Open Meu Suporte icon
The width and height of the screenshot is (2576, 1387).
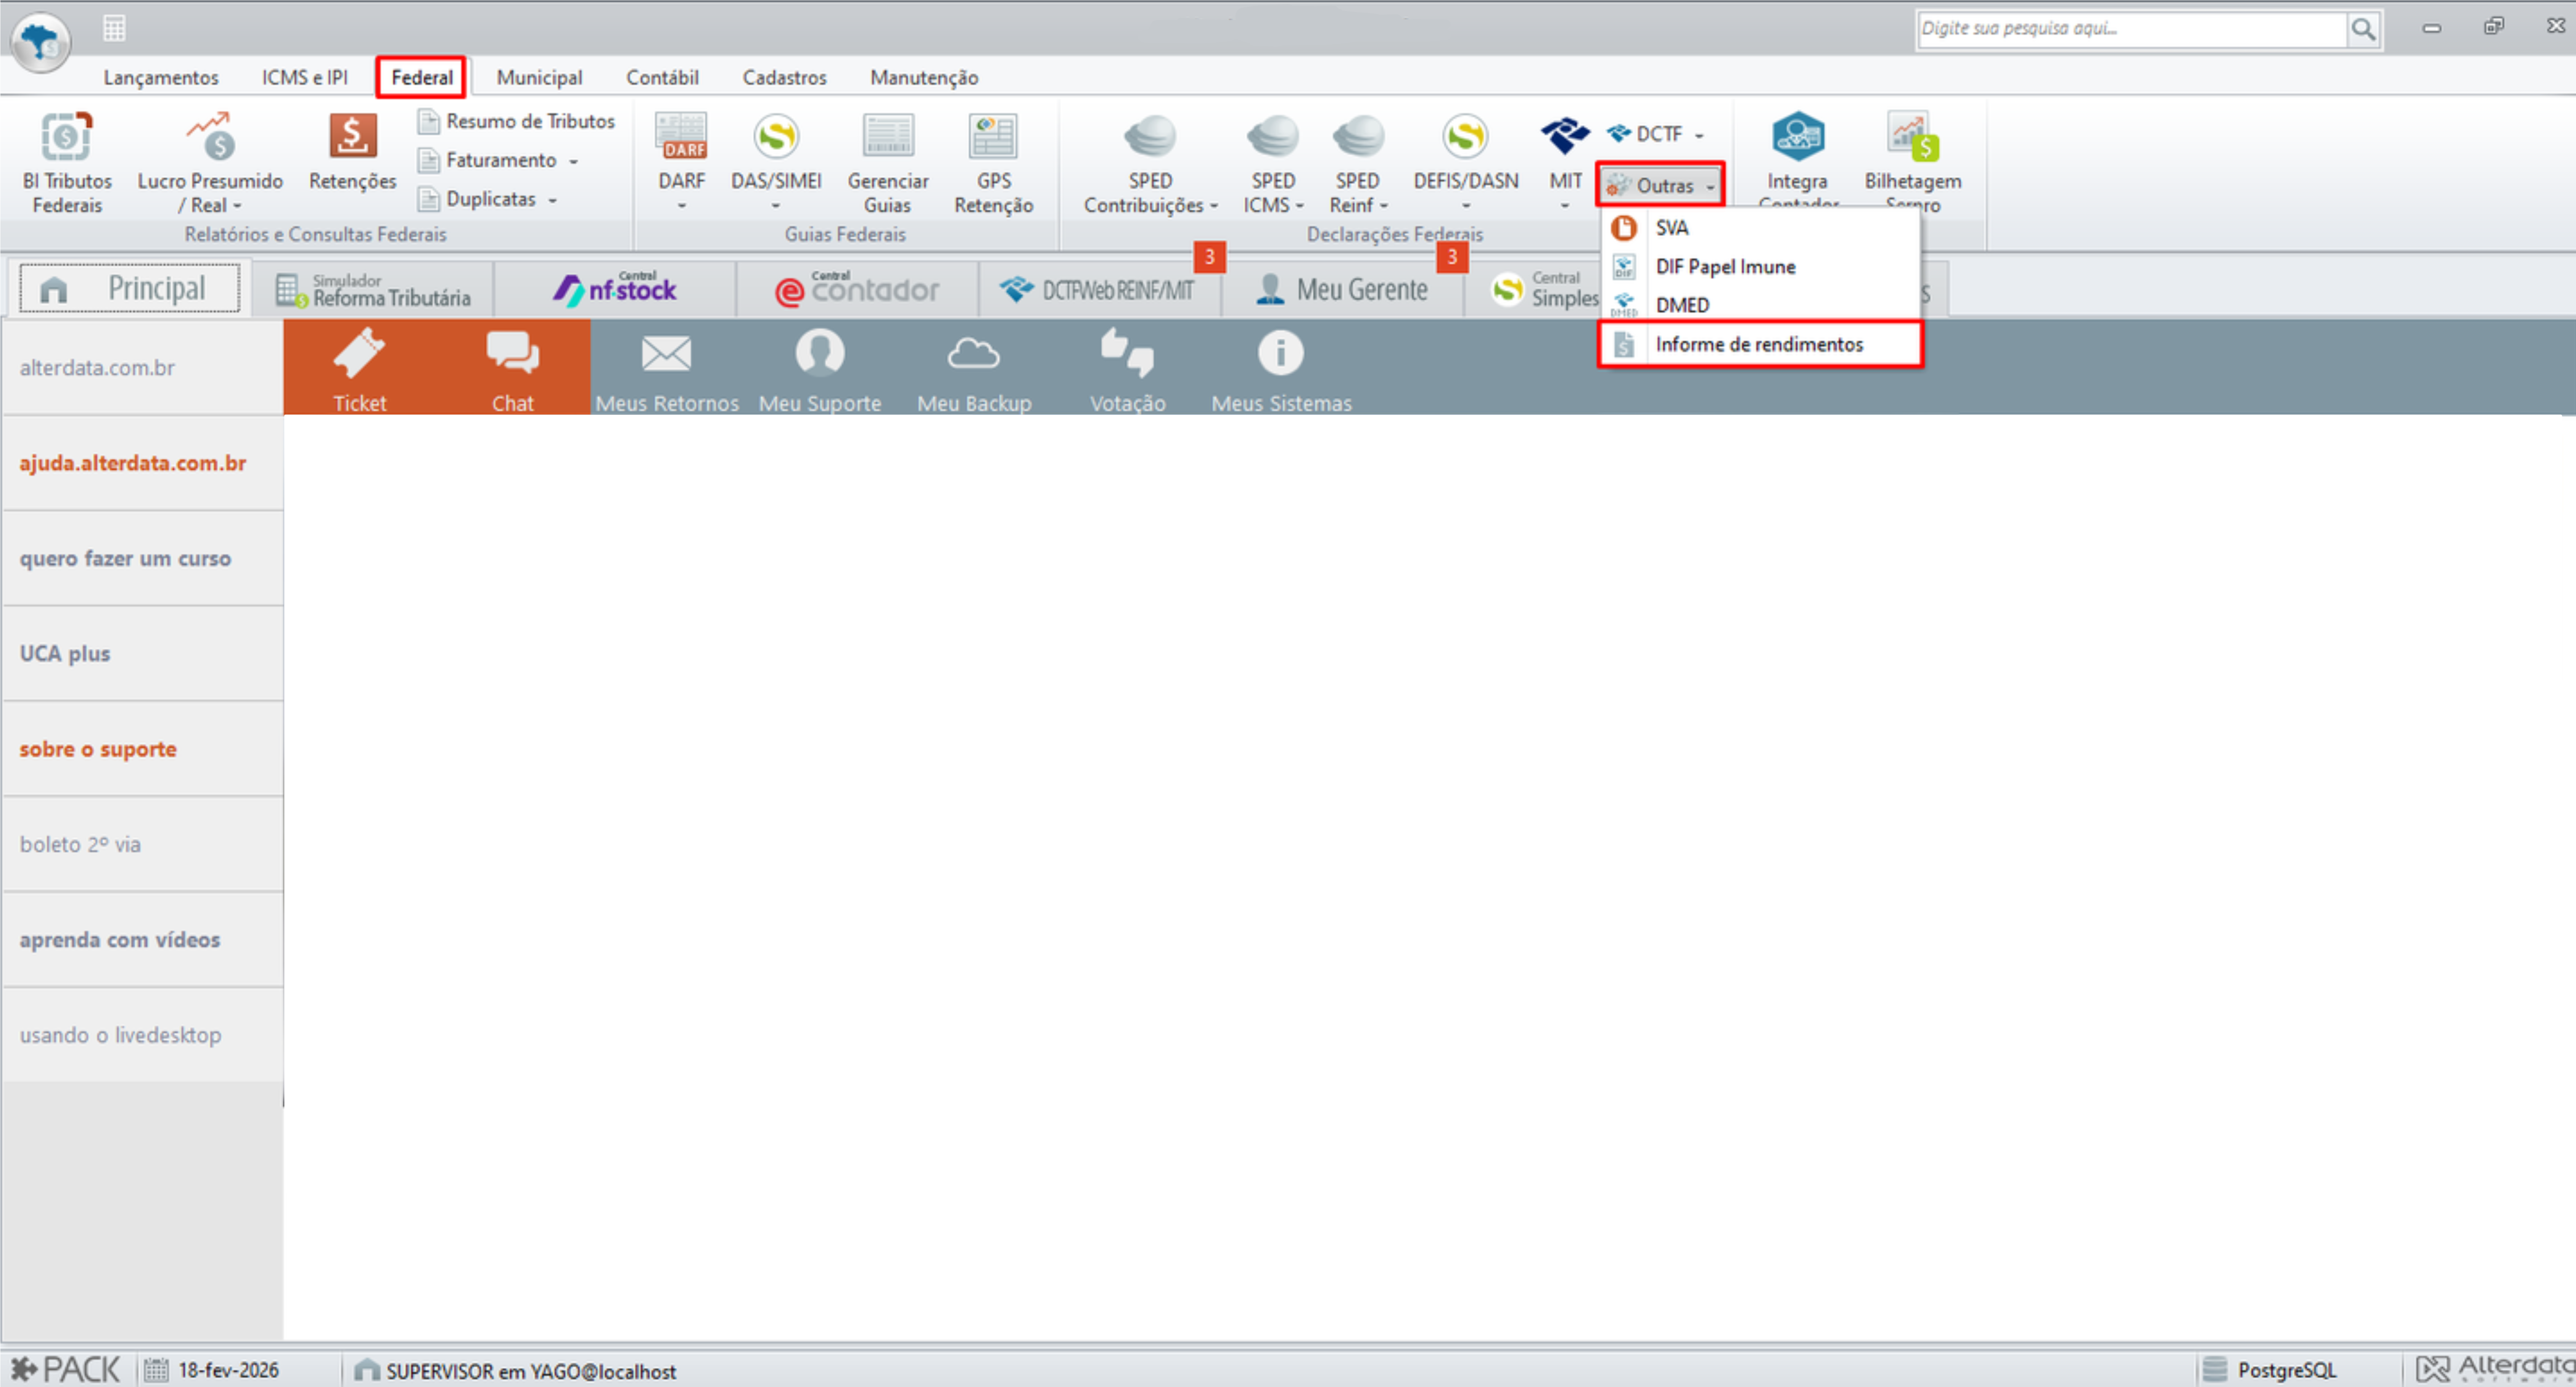820,354
